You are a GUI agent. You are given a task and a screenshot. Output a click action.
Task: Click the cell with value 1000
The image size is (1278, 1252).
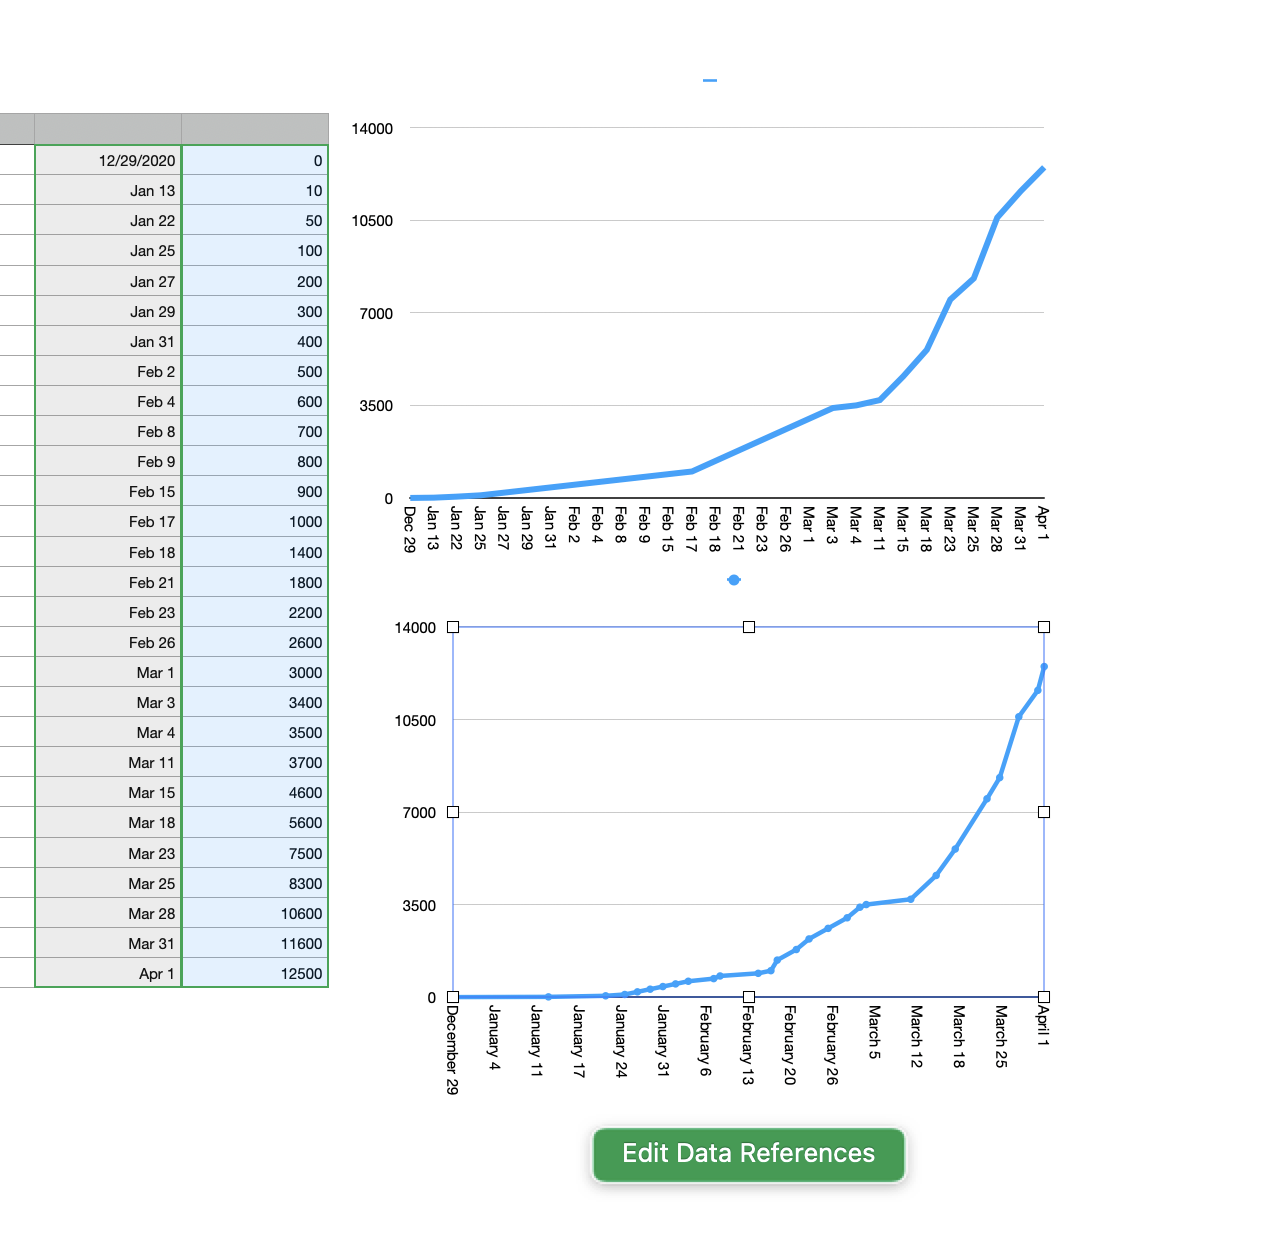click(255, 521)
